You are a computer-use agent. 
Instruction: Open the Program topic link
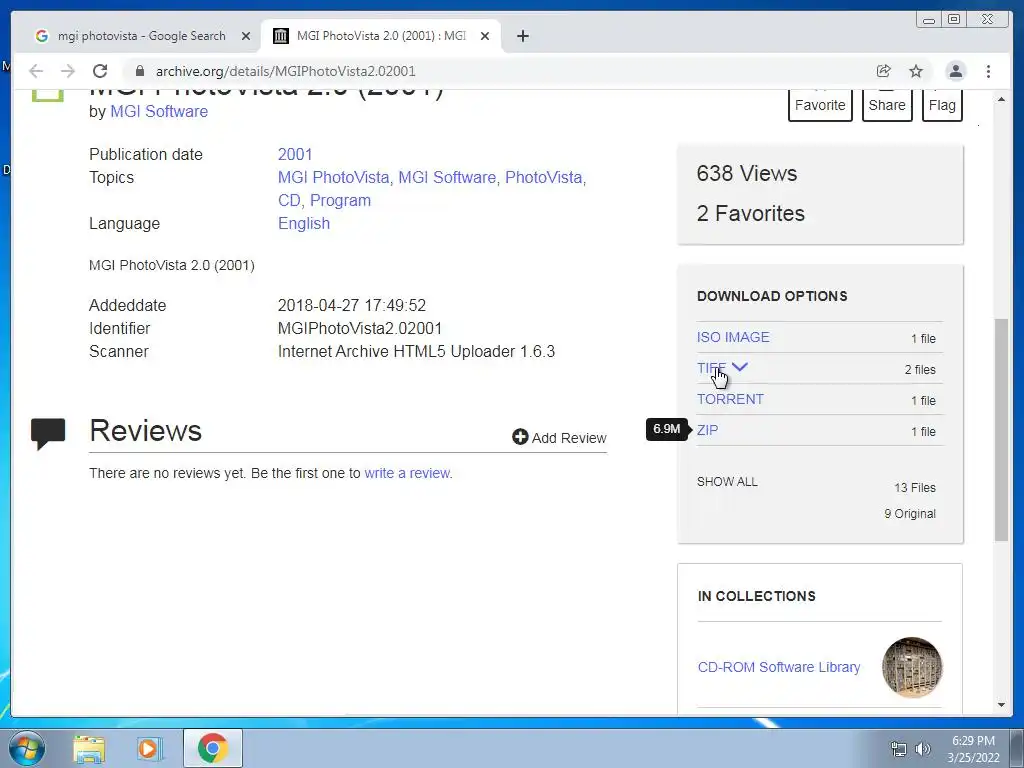tap(340, 200)
